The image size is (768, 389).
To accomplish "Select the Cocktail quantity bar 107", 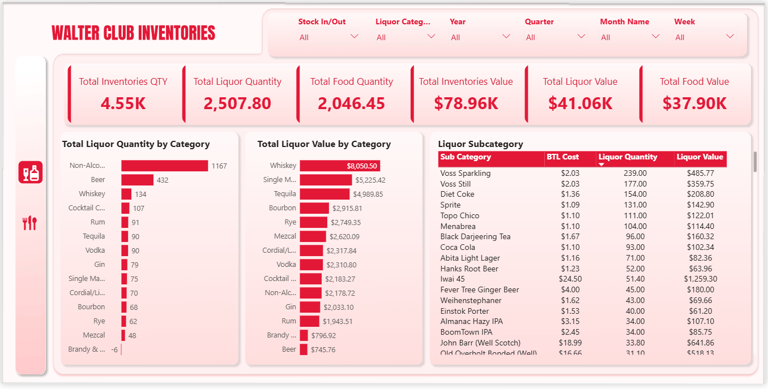I will click(x=125, y=208).
